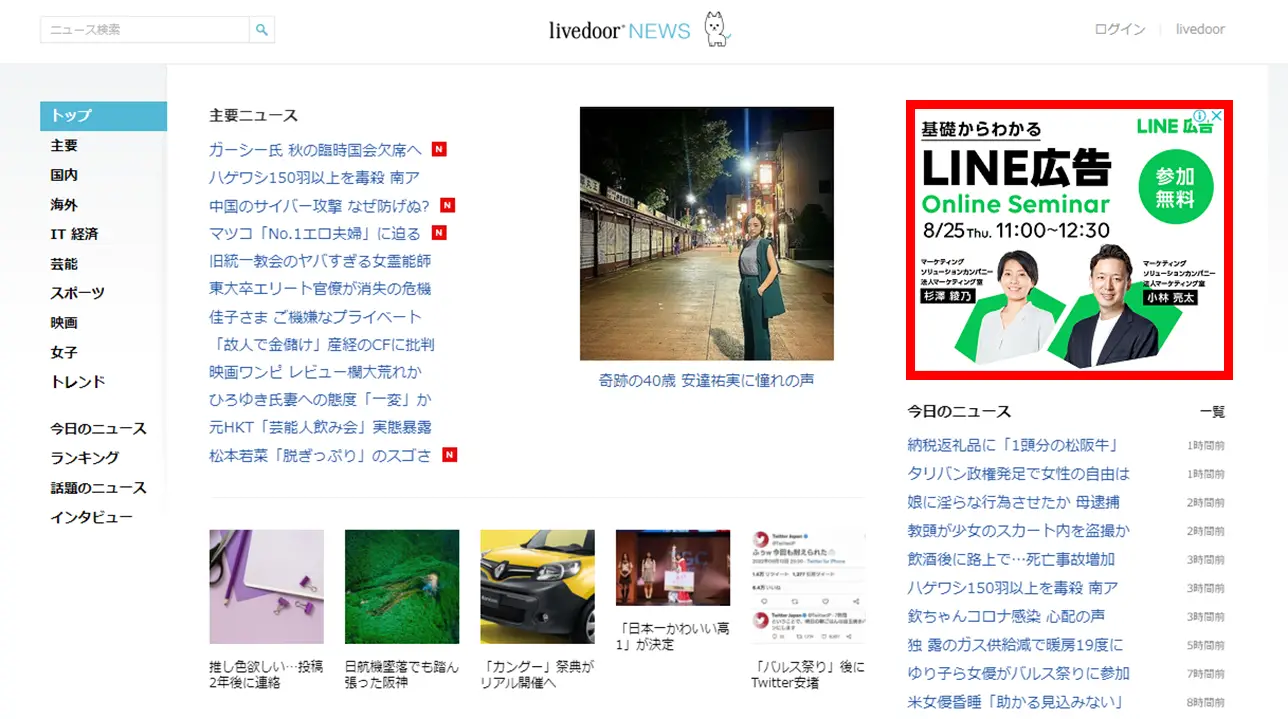Open headline 佳子さま ご機嫌なプライベート
This screenshot has height=719, width=1288.
click(x=315, y=316)
